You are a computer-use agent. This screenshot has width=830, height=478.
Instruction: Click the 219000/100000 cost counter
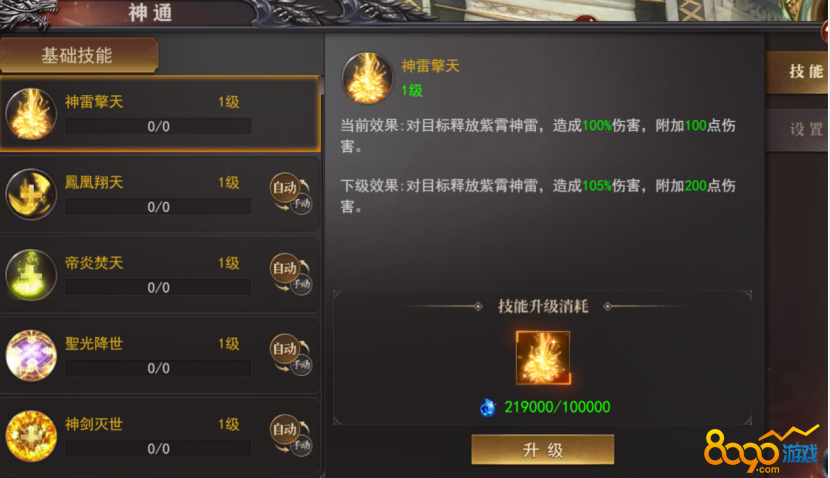click(557, 407)
